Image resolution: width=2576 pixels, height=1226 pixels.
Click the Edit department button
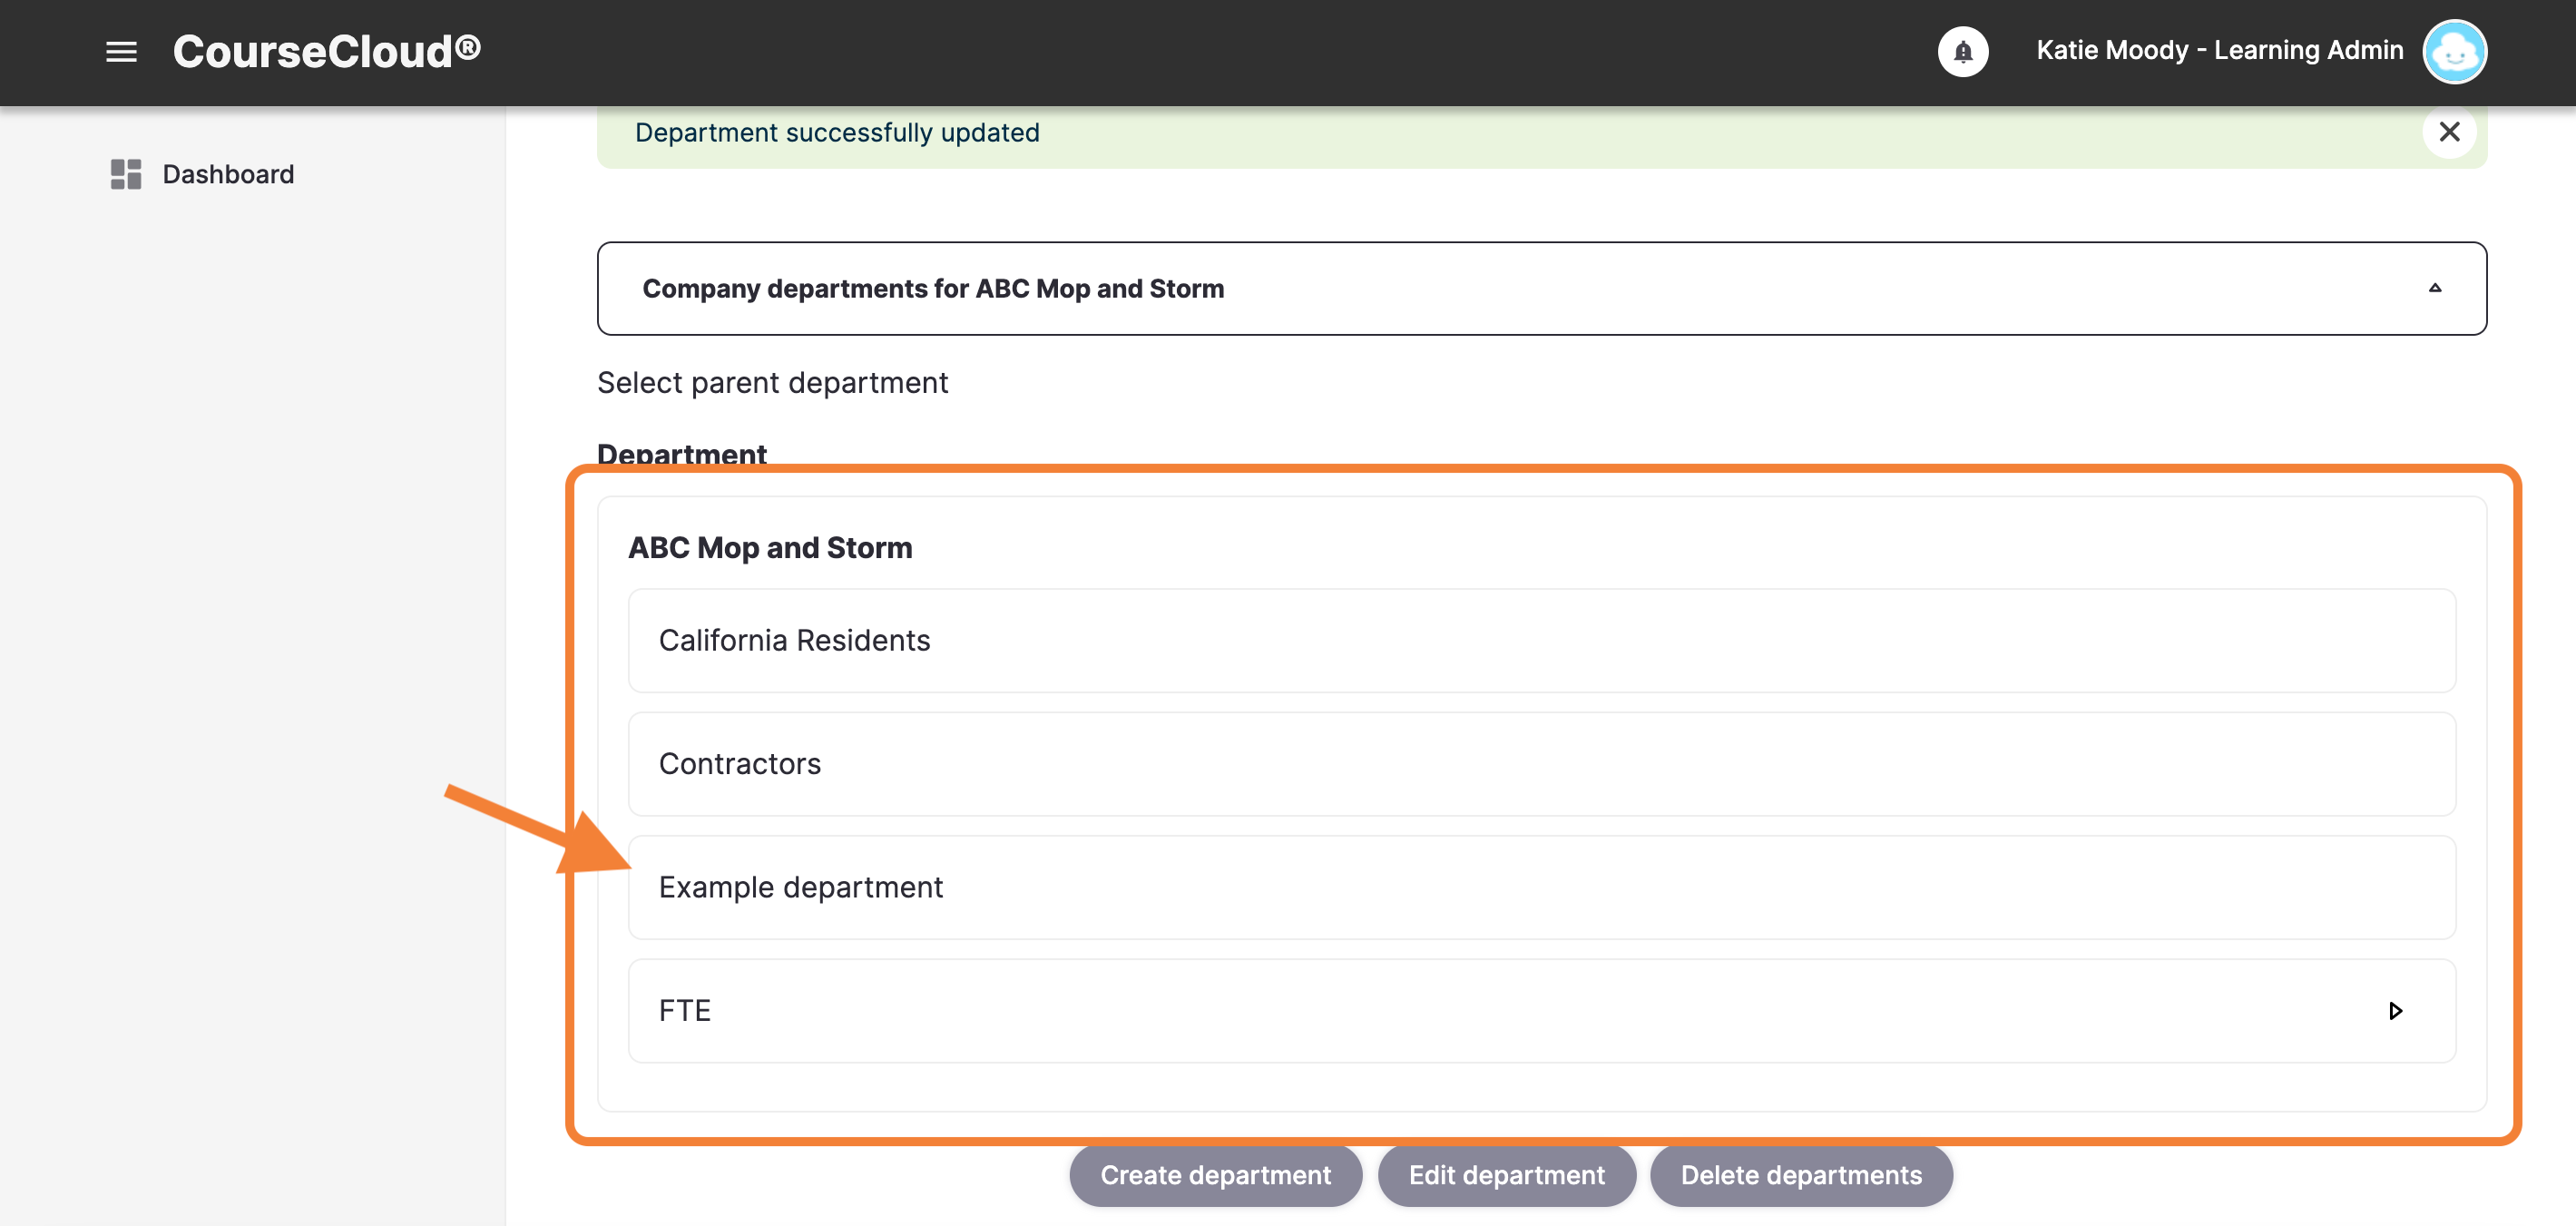pyautogui.click(x=1506, y=1175)
